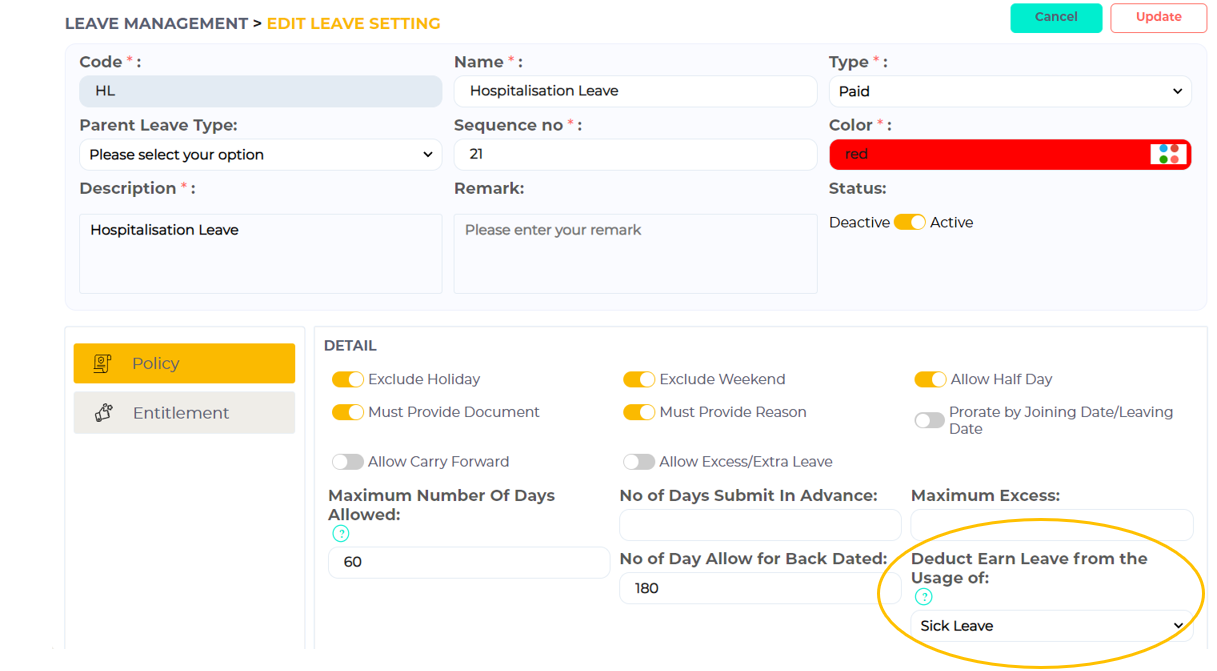Enable the Allow Carry Forward toggle
Viewport: 1217px width, 671px height.
pos(348,462)
